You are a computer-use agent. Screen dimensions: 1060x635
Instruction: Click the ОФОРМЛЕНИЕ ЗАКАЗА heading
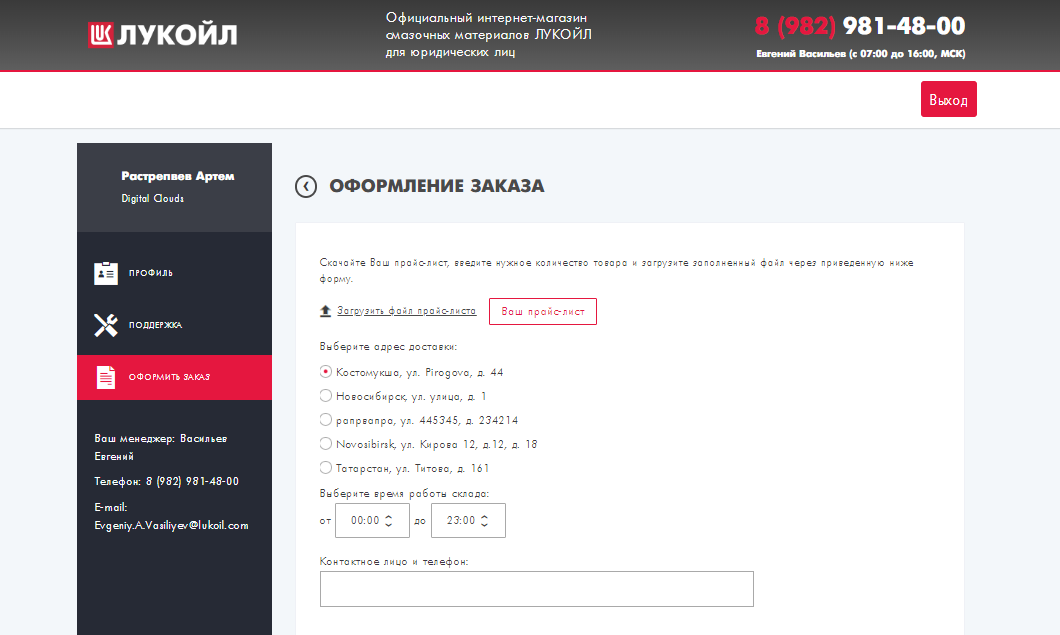(x=437, y=186)
